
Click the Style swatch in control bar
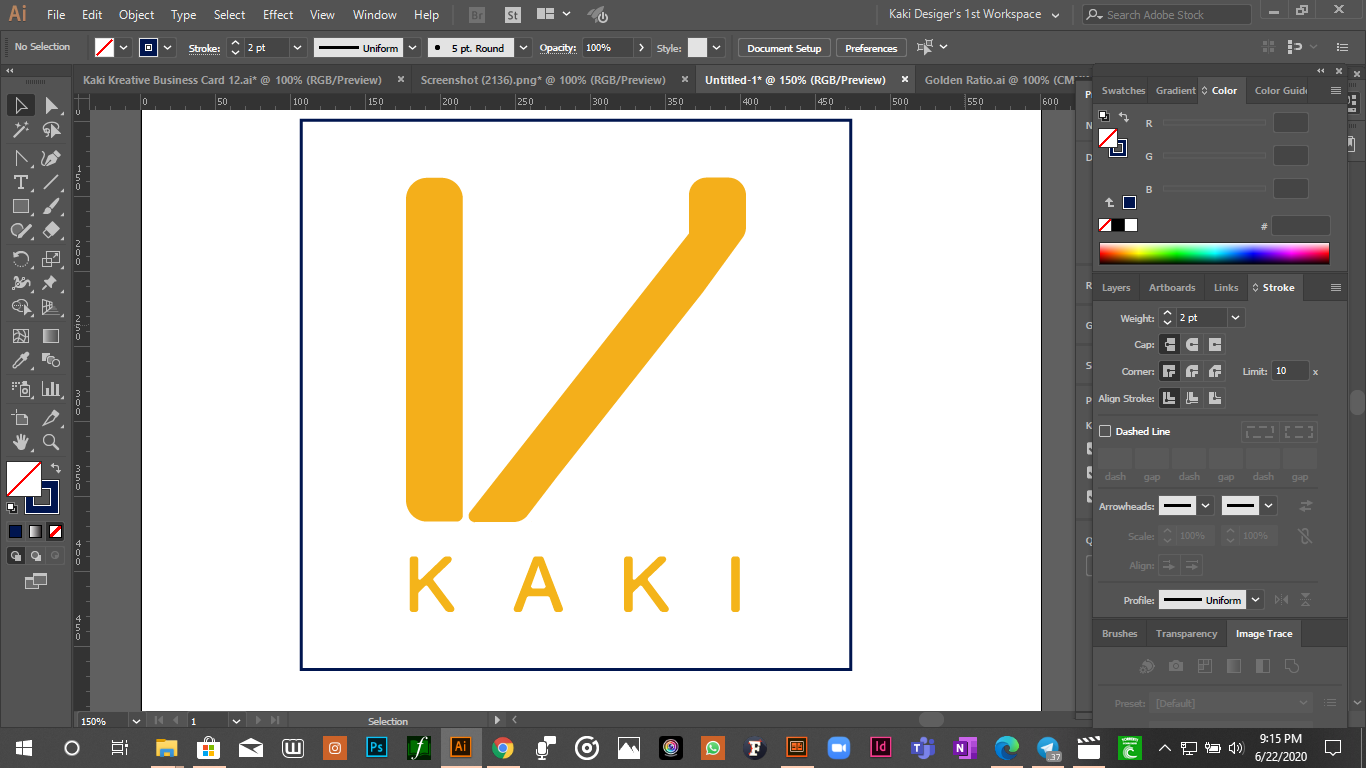click(x=697, y=48)
